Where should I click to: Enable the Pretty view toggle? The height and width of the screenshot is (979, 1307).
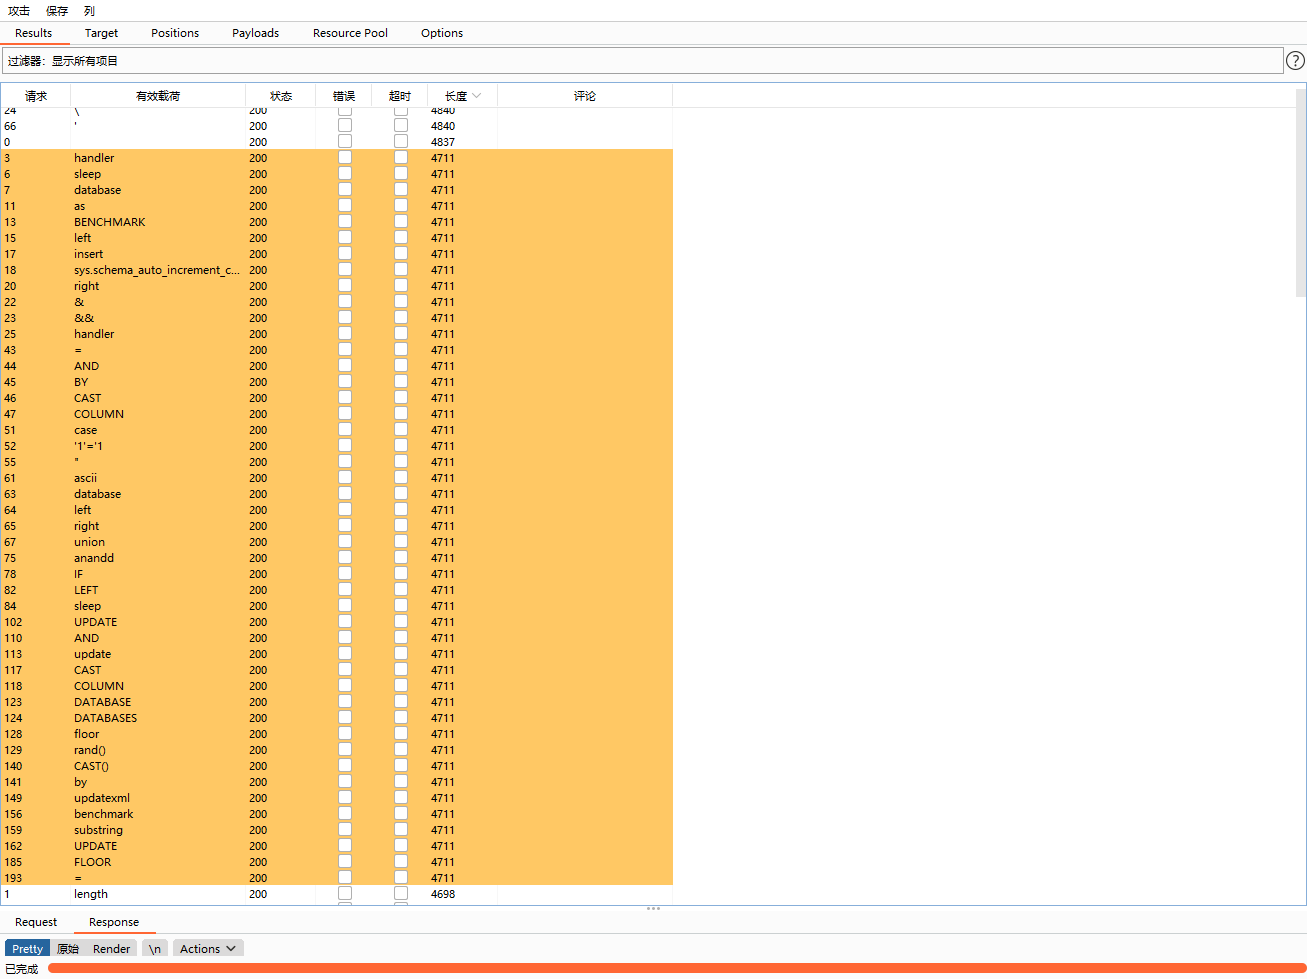pyautogui.click(x=26, y=948)
